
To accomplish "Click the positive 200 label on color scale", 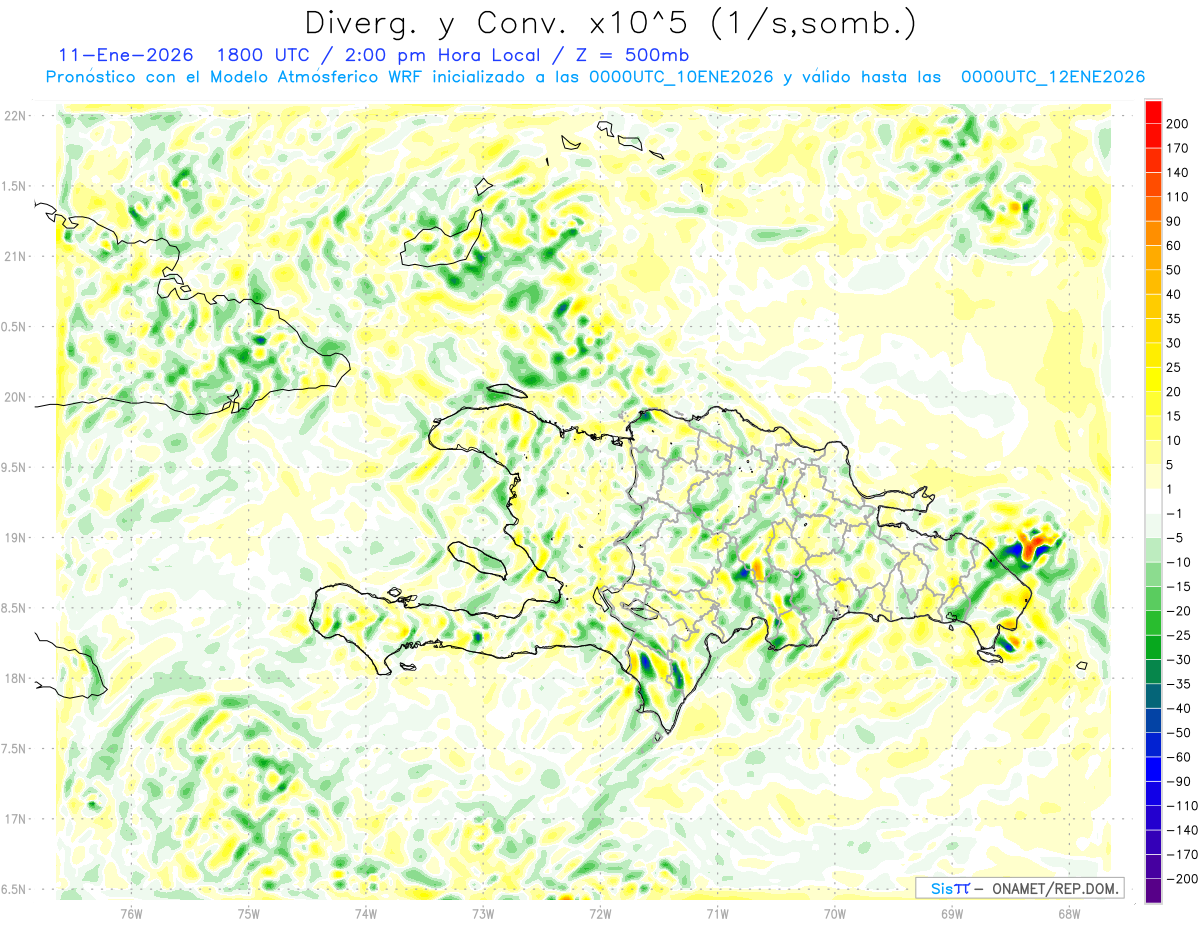I will pyautogui.click(x=1179, y=124).
